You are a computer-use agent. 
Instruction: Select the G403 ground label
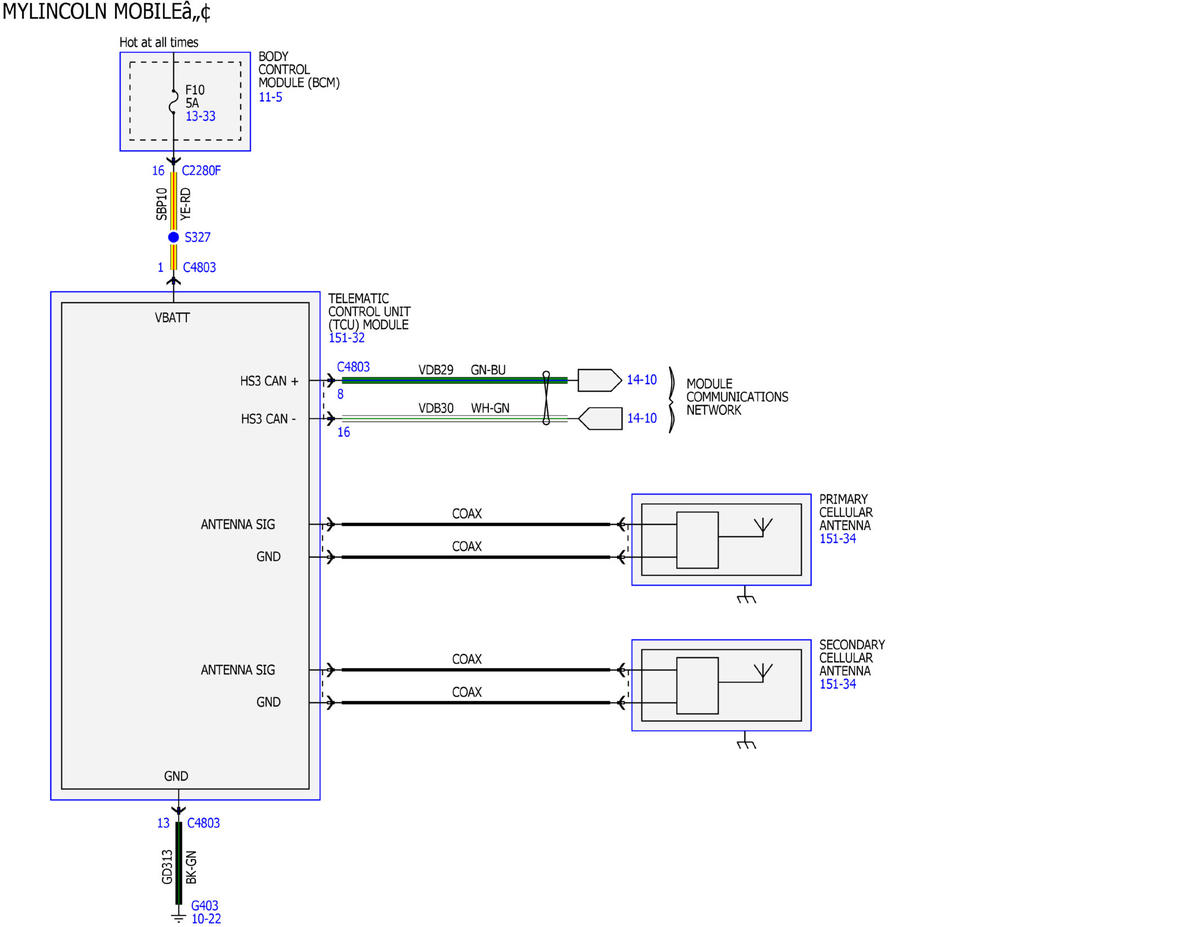(204, 906)
